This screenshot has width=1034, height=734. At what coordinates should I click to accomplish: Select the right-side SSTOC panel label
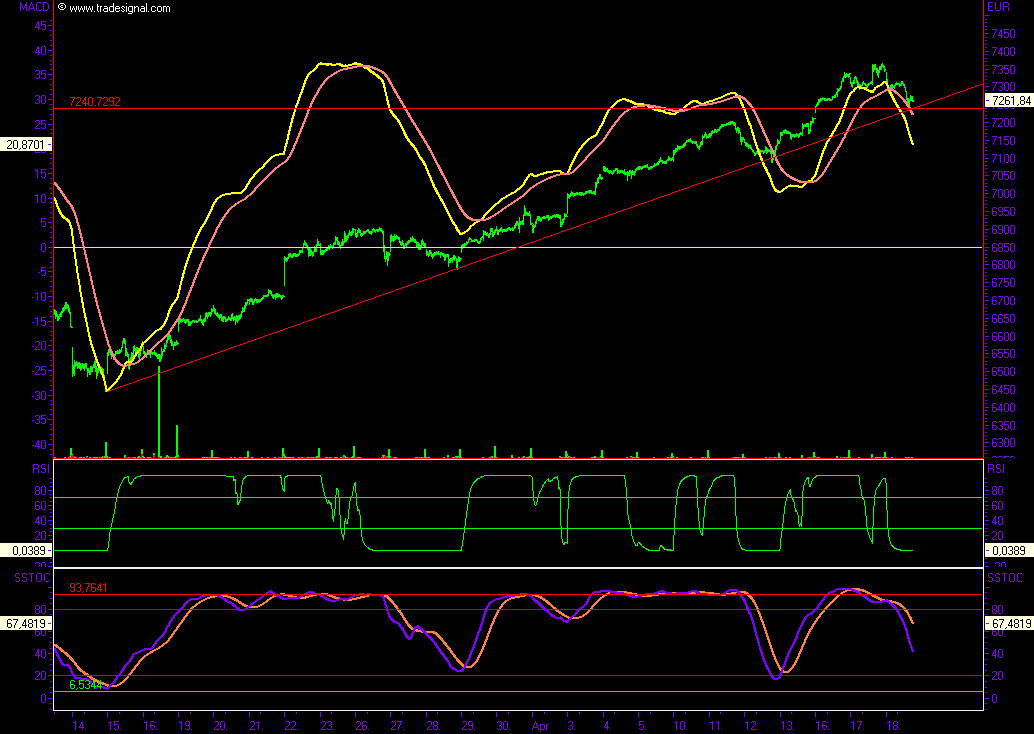click(x=1003, y=579)
